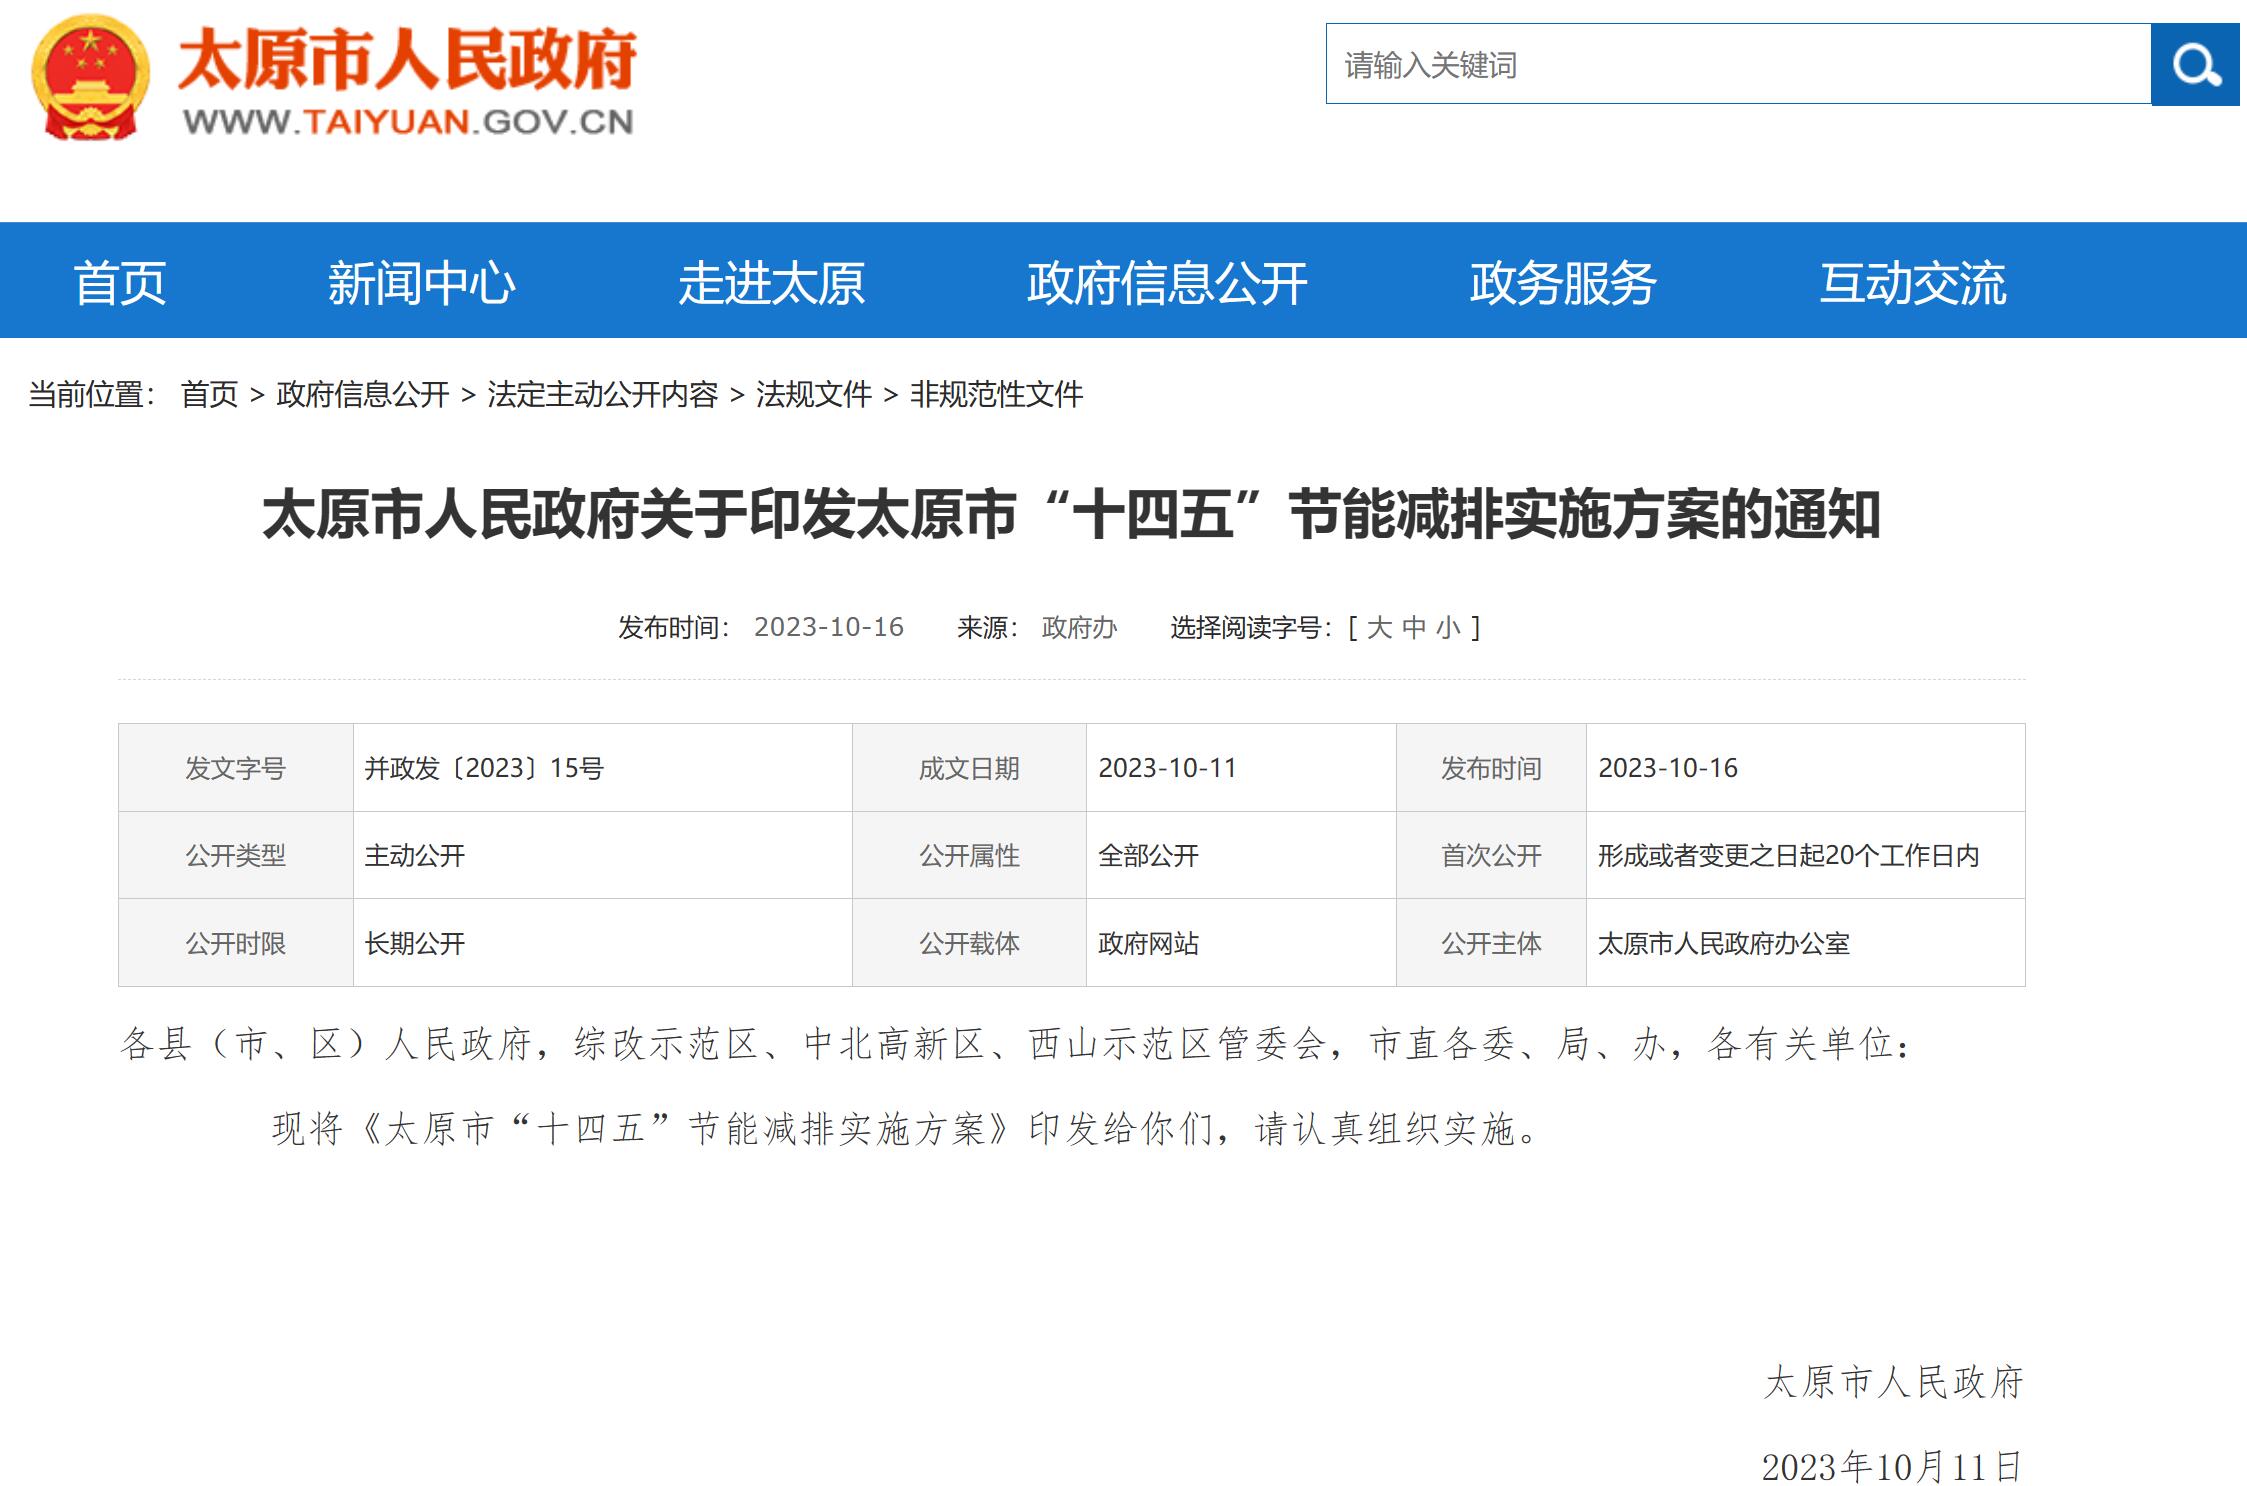
Task: Focus the keyword search input field
Action: tap(1738, 65)
